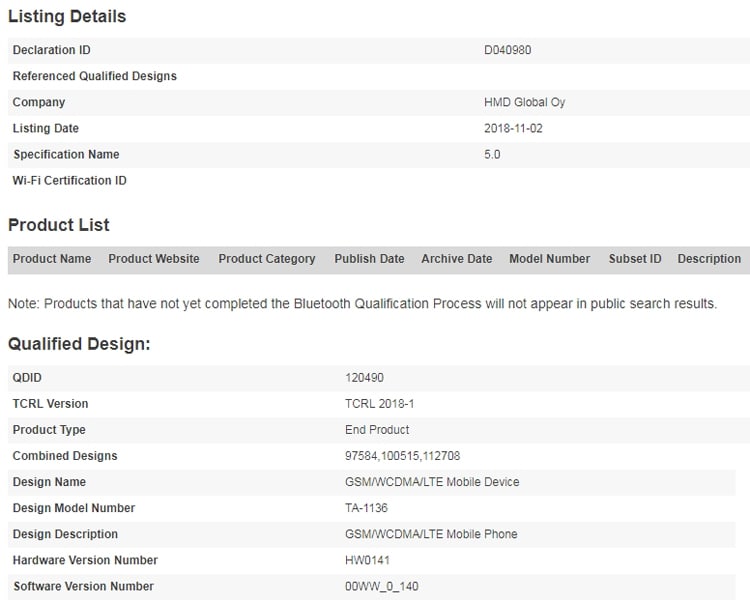This screenshot has width=750, height=602.
Task: Click the combined designs numbers 97584,100515,112708
Action: (x=403, y=456)
